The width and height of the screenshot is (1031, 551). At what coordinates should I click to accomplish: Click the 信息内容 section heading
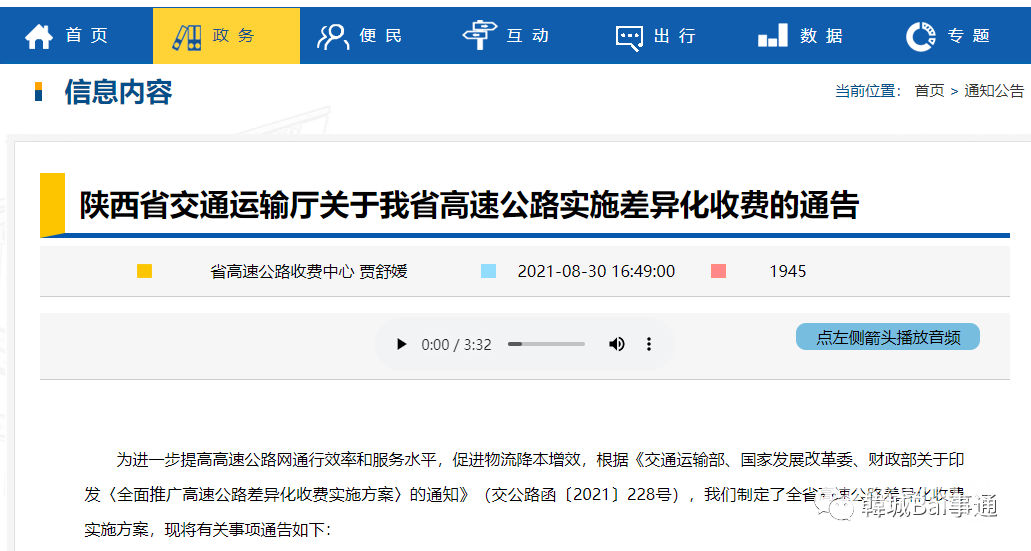tap(118, 92)
